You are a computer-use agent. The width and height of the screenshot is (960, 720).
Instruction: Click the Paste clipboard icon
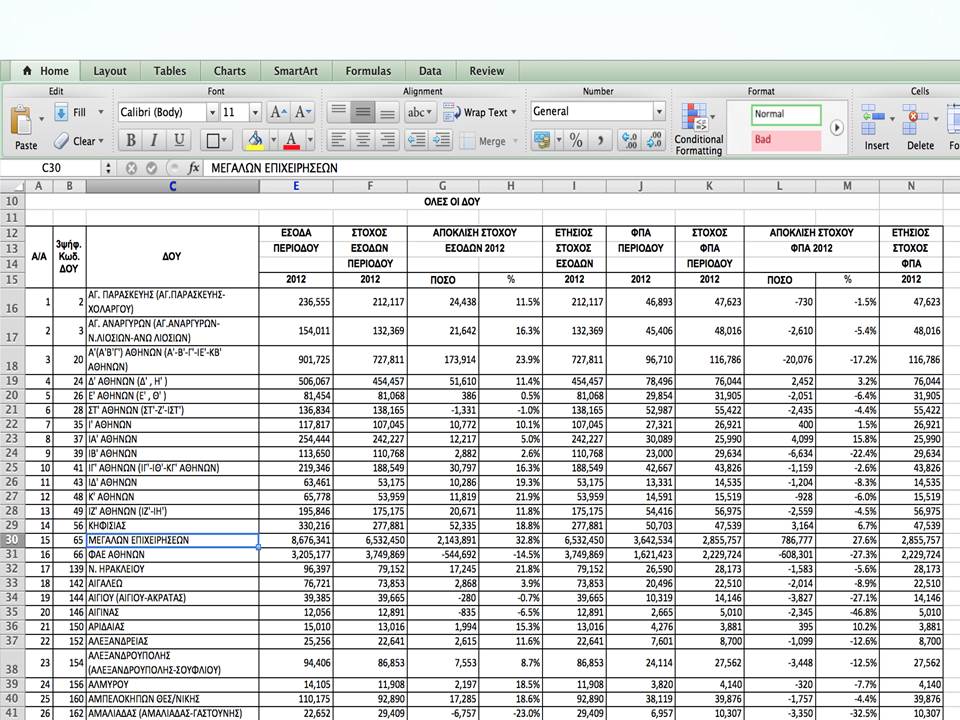coord(22,120)
